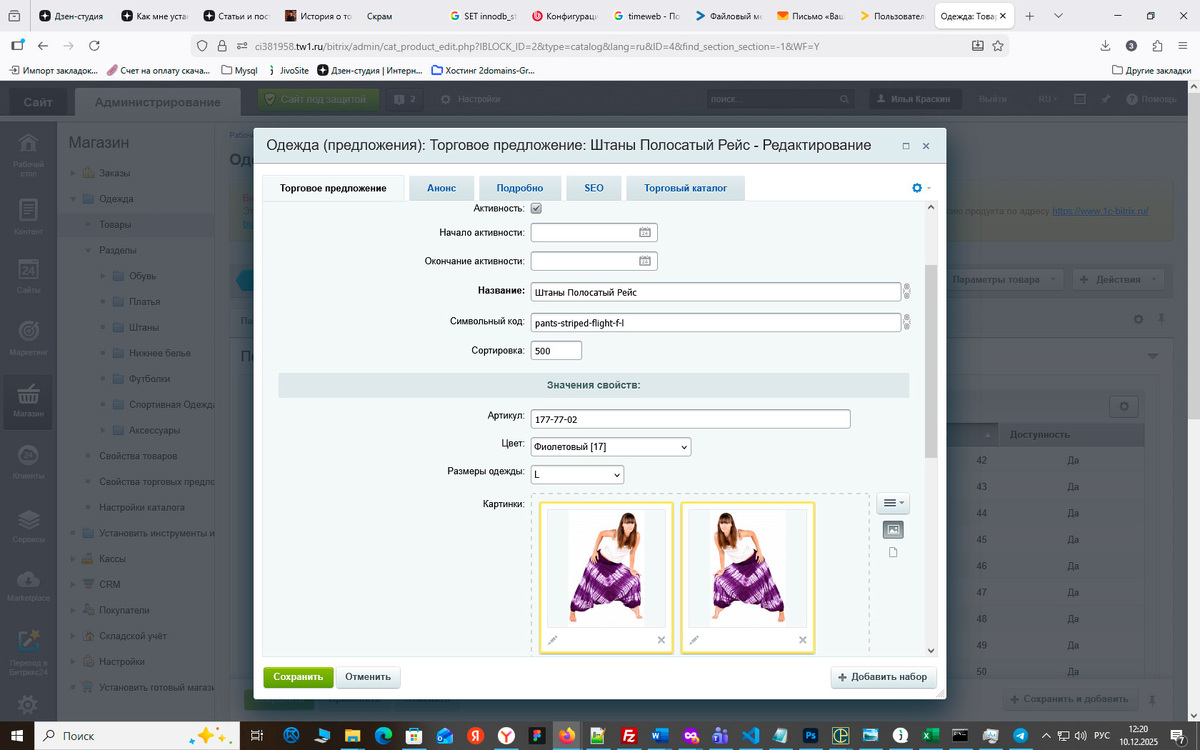1200x750 pixels.
Task: Click the Символьный код input field
Action: [716, 322]
